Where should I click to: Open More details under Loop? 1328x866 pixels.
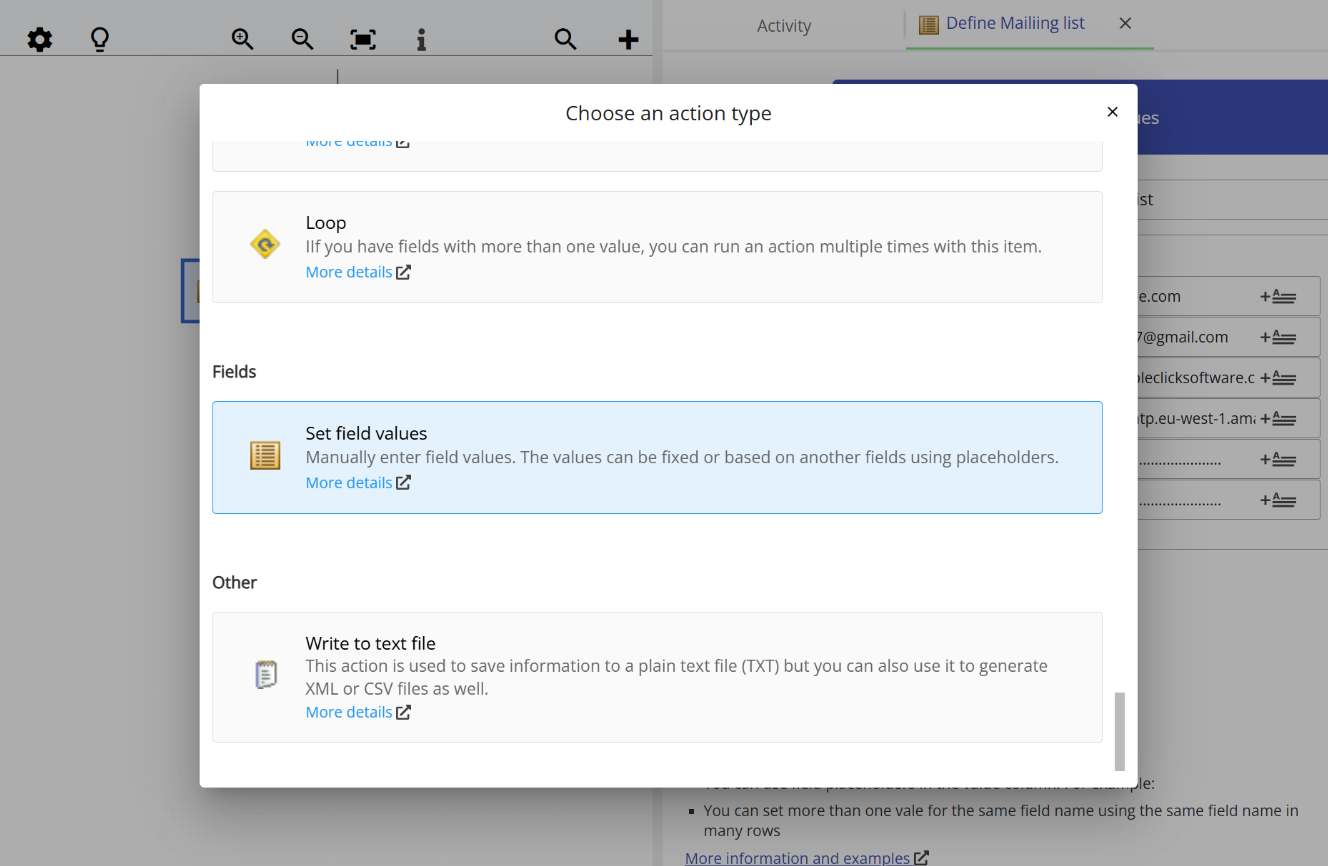coord(349,271)
